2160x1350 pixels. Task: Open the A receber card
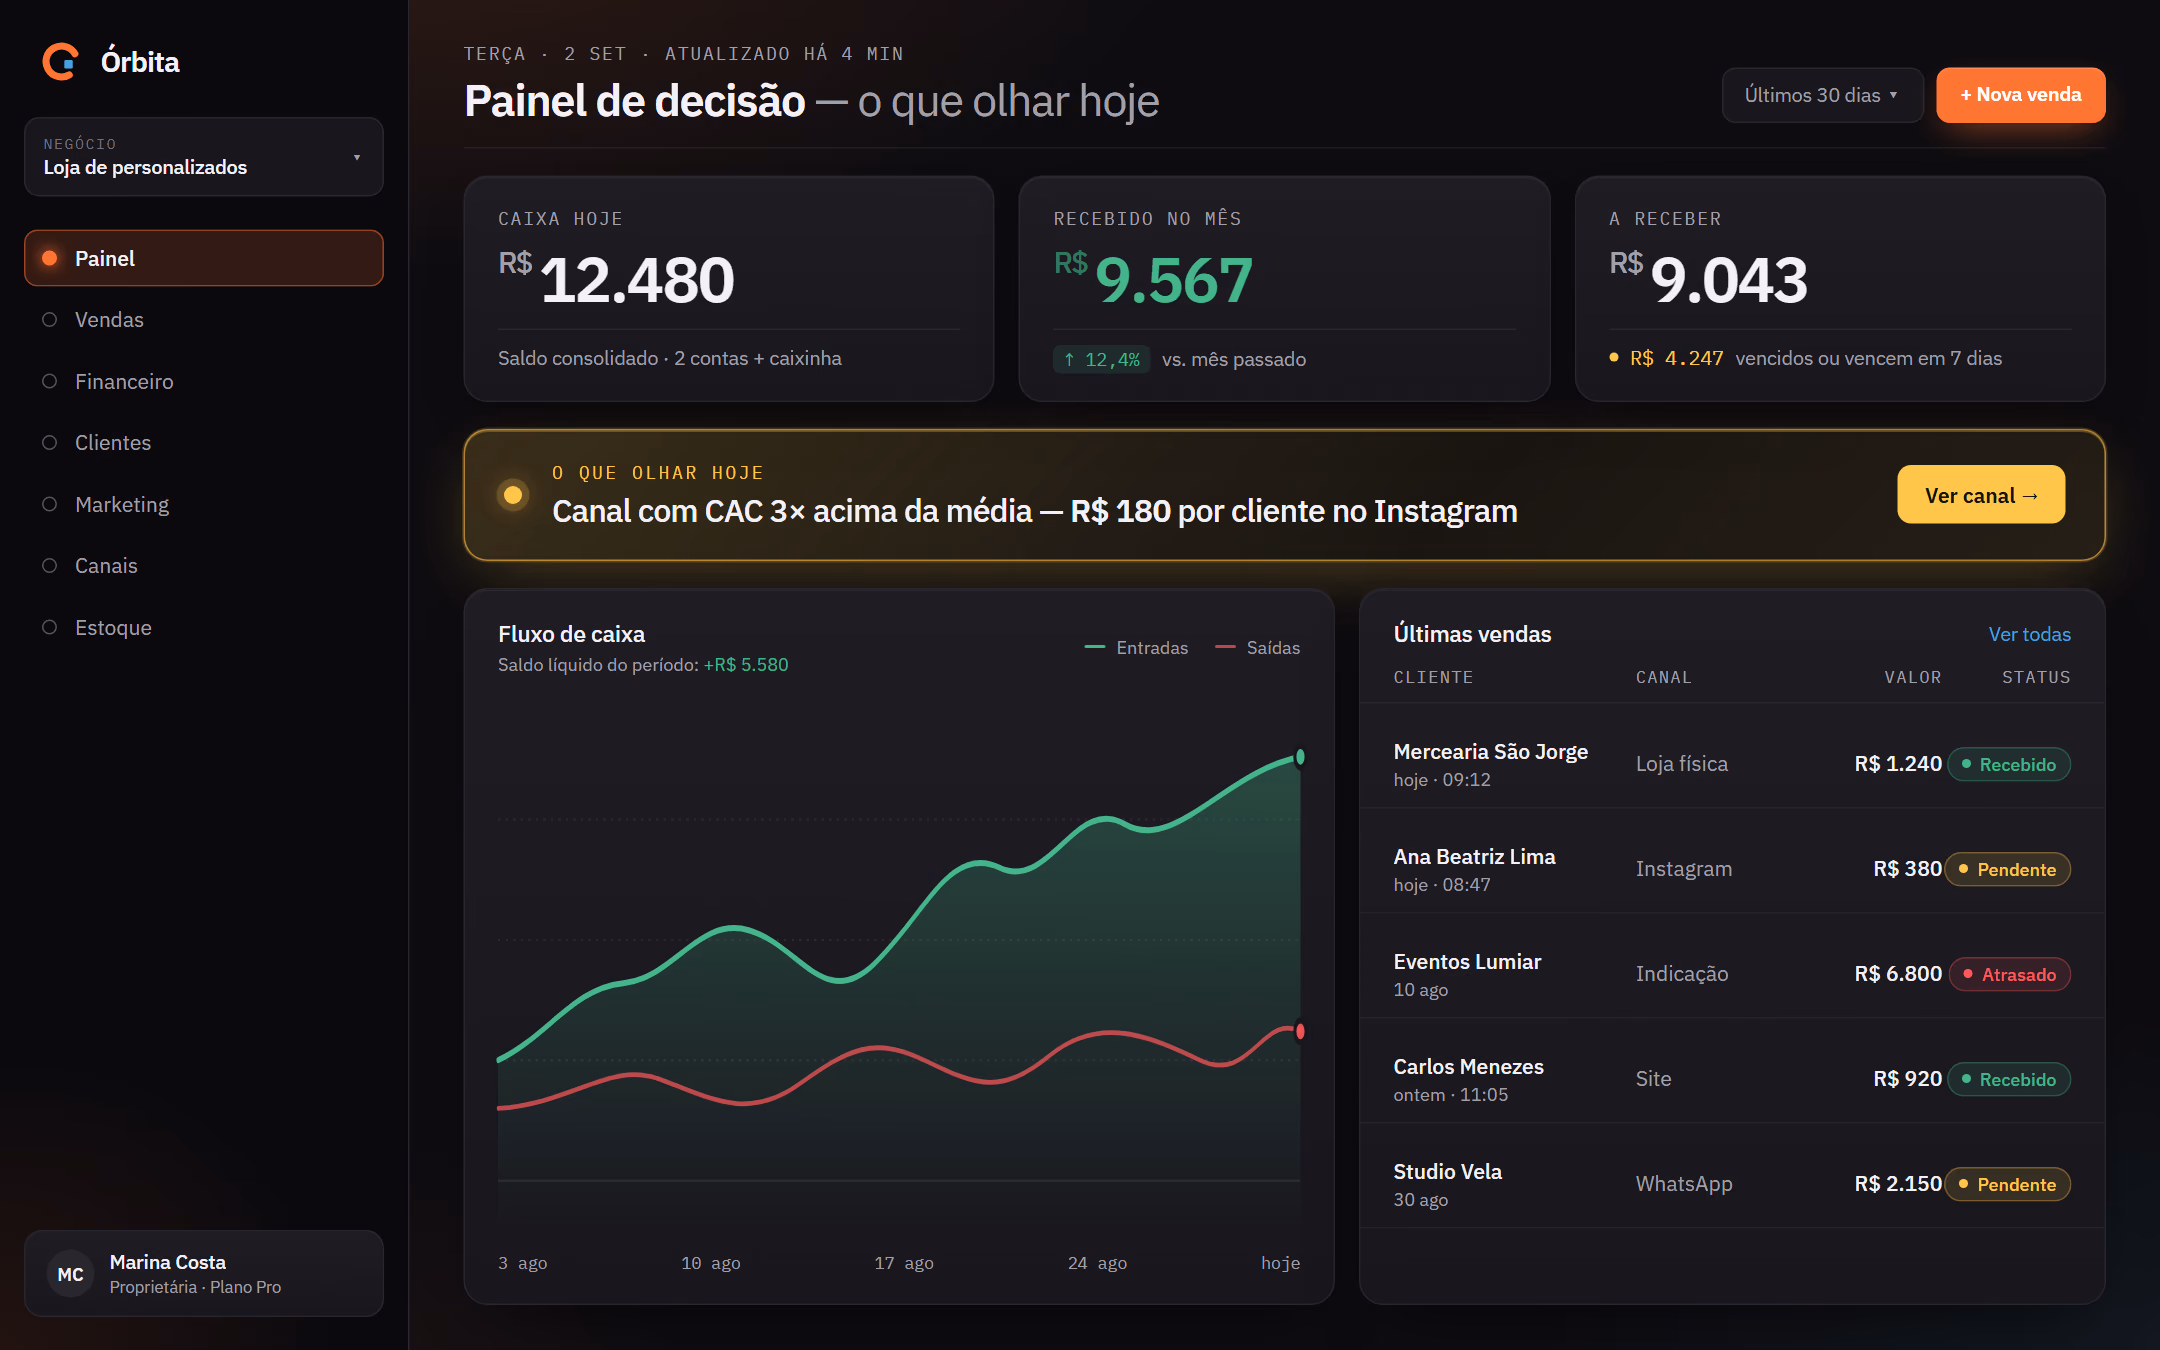click(x=1840, y=289)
